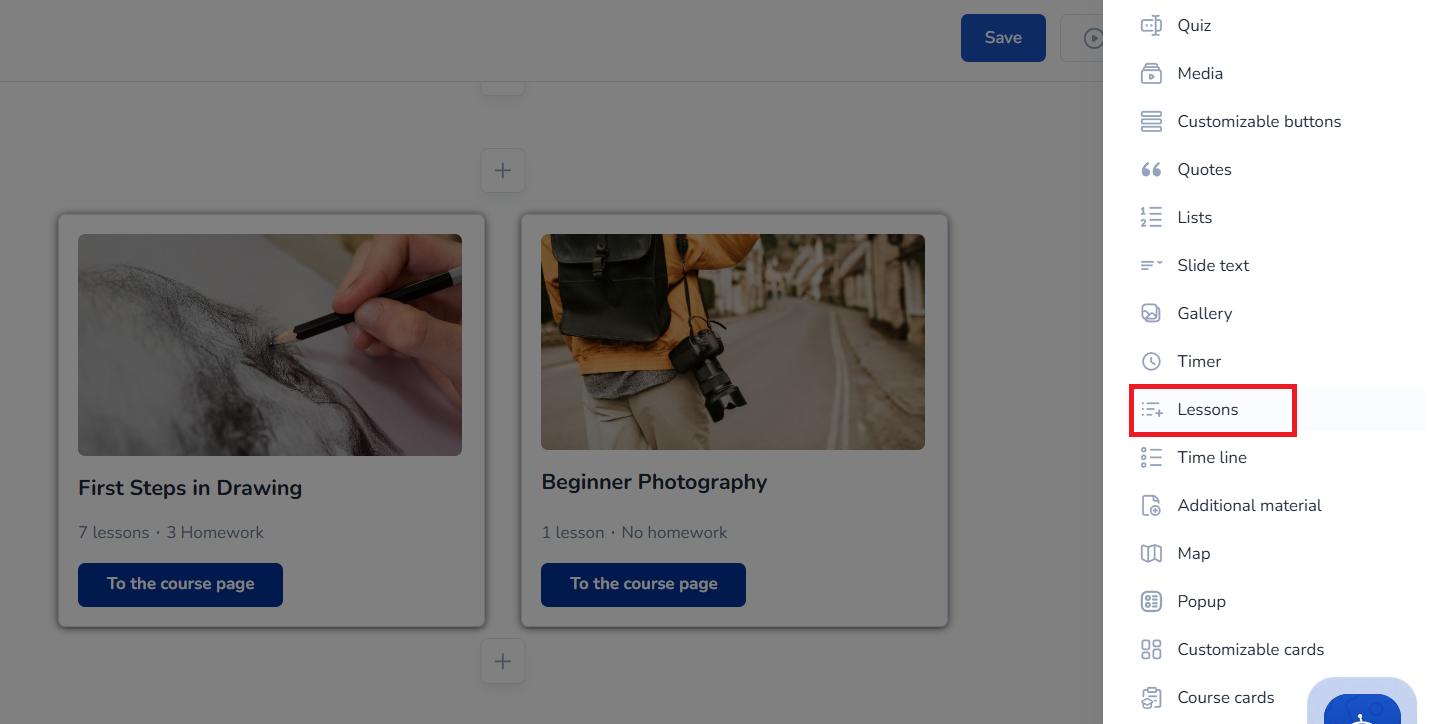Click the plus button above course cards
This screenshot has width=1433, height=724.
(503, 171)
